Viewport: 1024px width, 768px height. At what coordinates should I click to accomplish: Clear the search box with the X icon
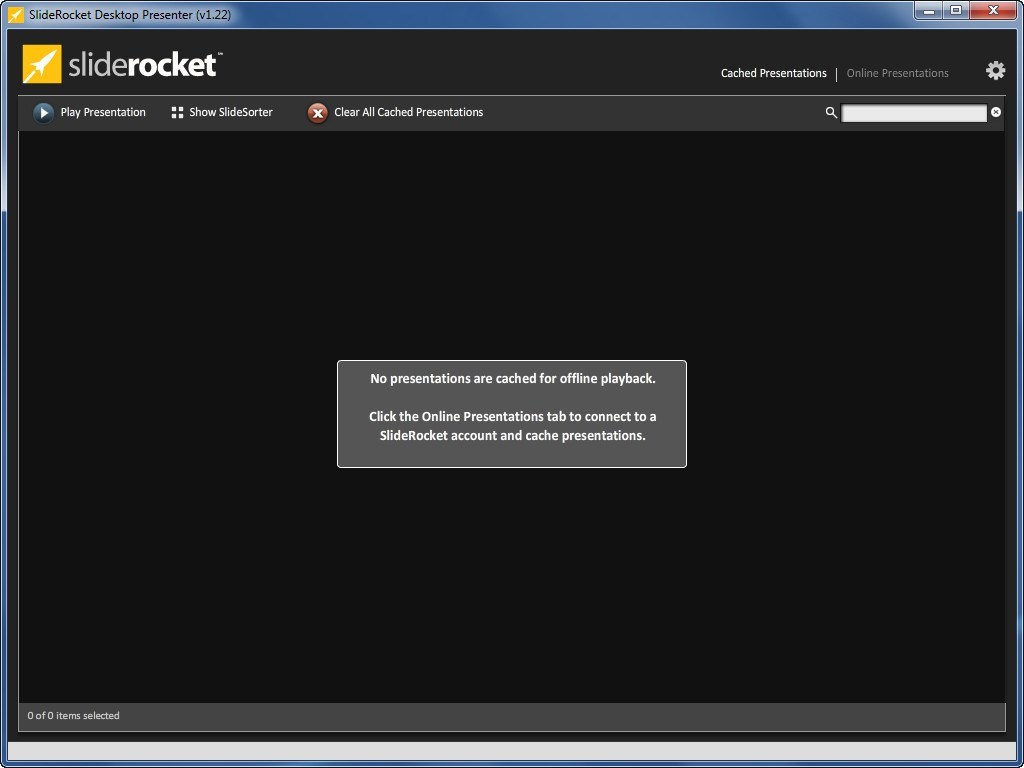995,112
